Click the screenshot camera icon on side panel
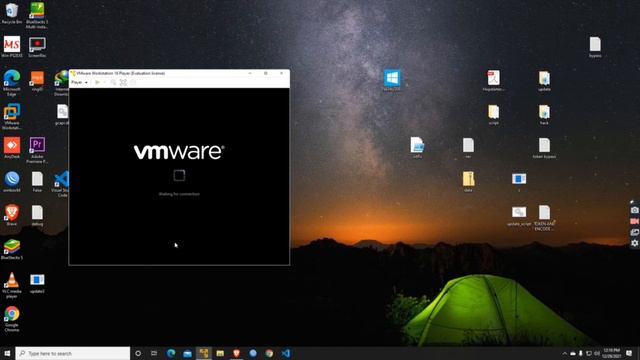The height and width of the screenshot is (360, 640). tap(634, 210)
